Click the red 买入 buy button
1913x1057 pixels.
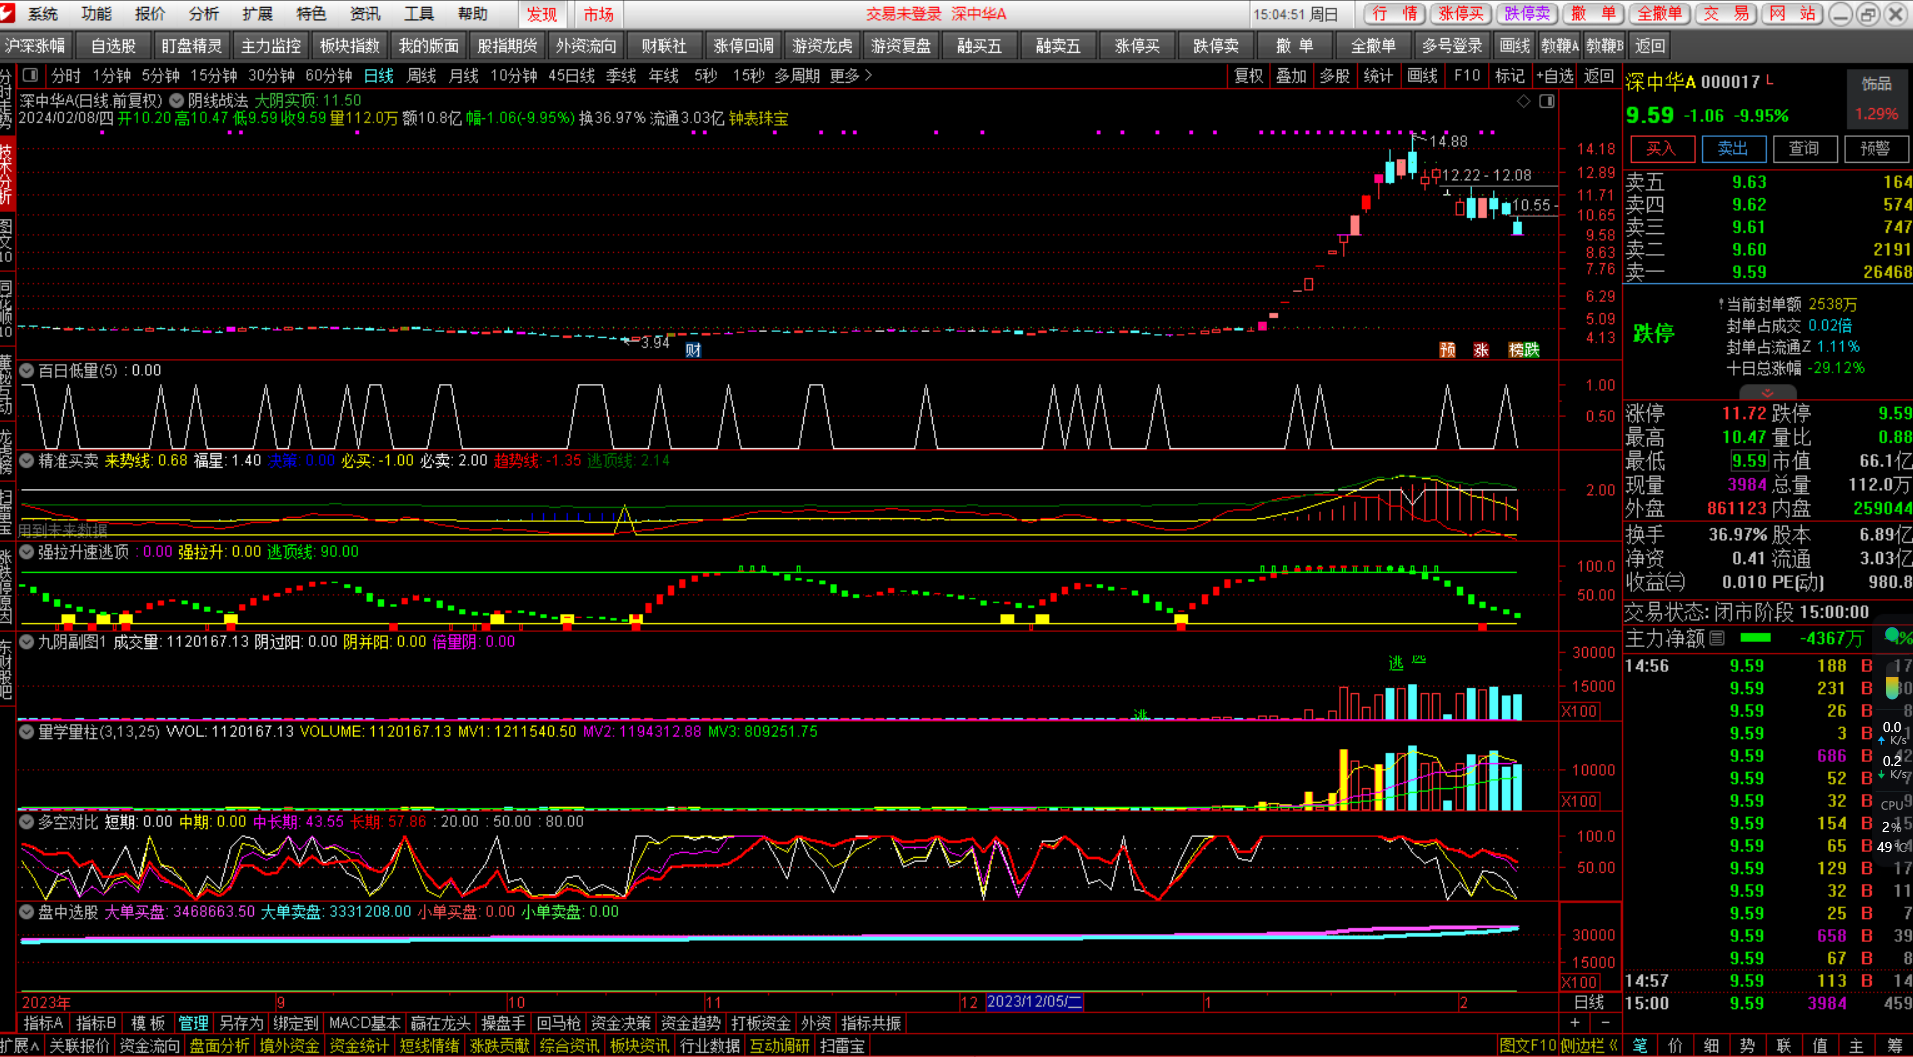pyautogui.click(x=1662, y=149)
